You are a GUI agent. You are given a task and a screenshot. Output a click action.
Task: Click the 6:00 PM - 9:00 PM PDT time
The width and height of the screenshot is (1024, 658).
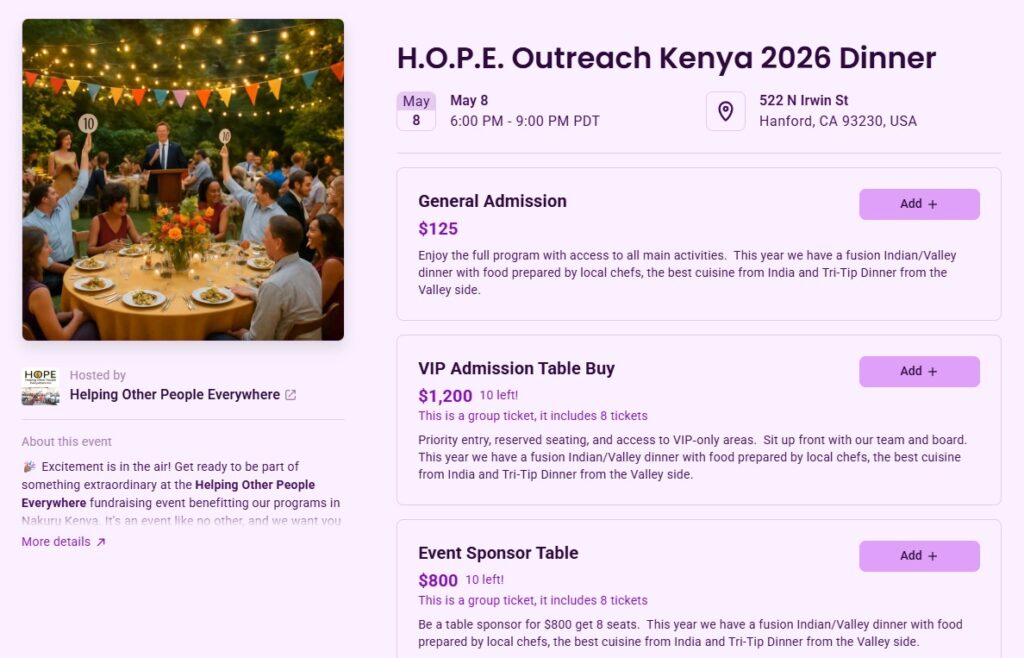[x=524, y=121]
